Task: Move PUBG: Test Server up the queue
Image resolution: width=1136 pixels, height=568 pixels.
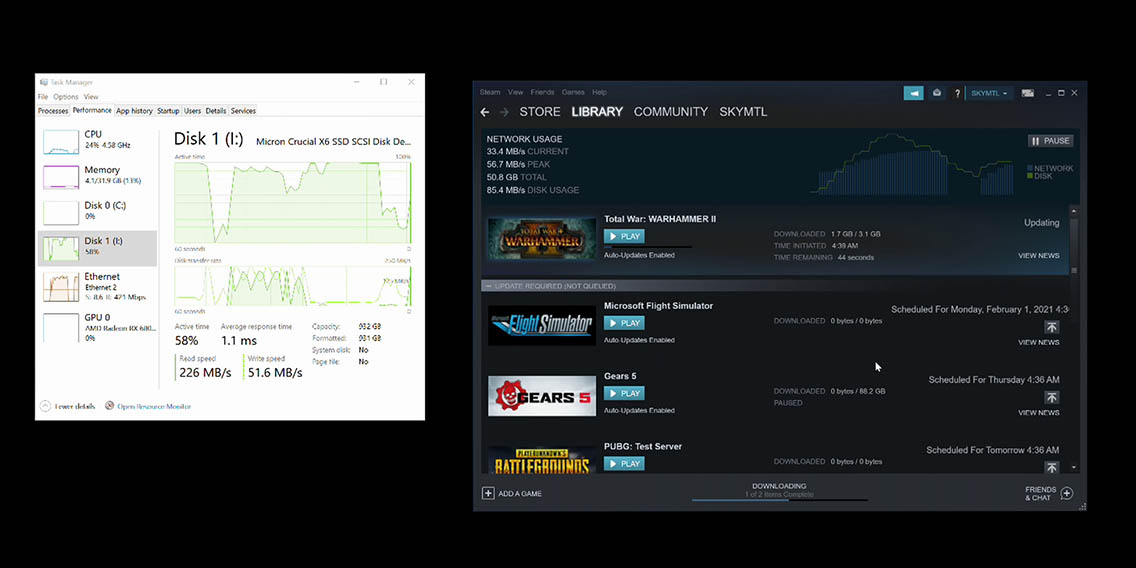Action: click(1051, 467)
